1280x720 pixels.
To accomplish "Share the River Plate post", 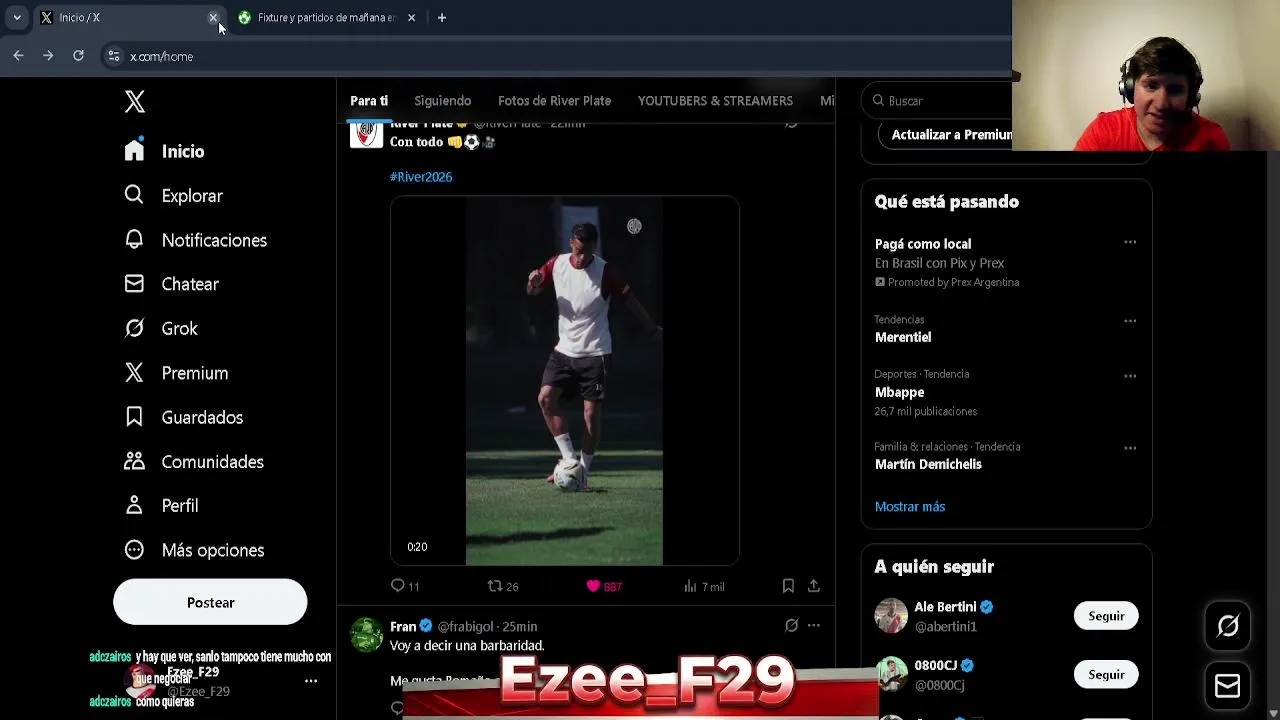I will click(x=814, y=586).
